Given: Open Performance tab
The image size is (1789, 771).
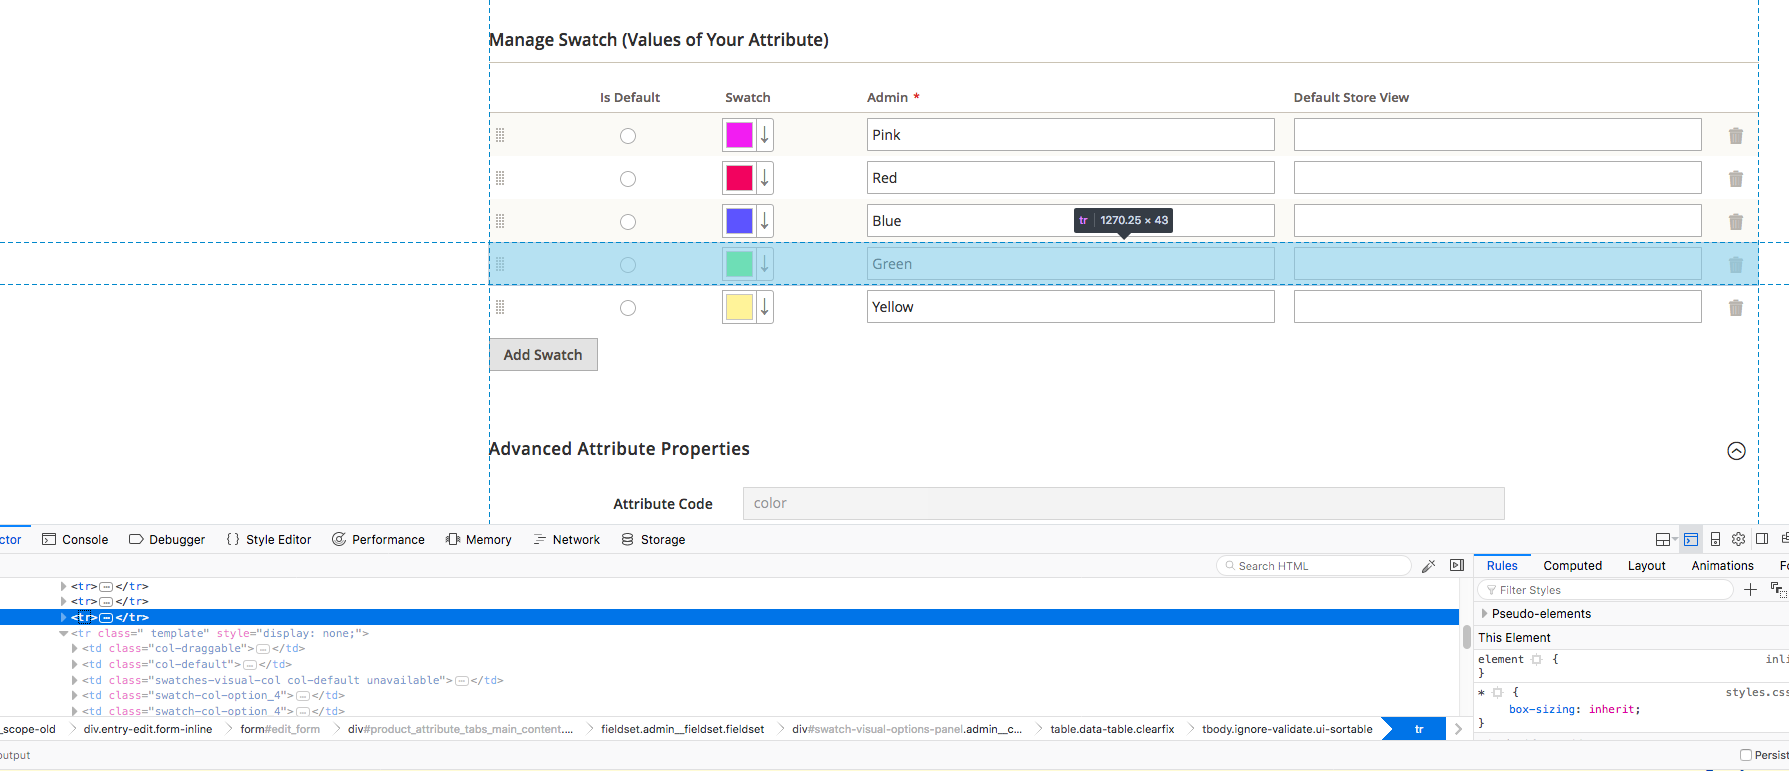Looking at the screenshot, I should [x=378, y=539].
